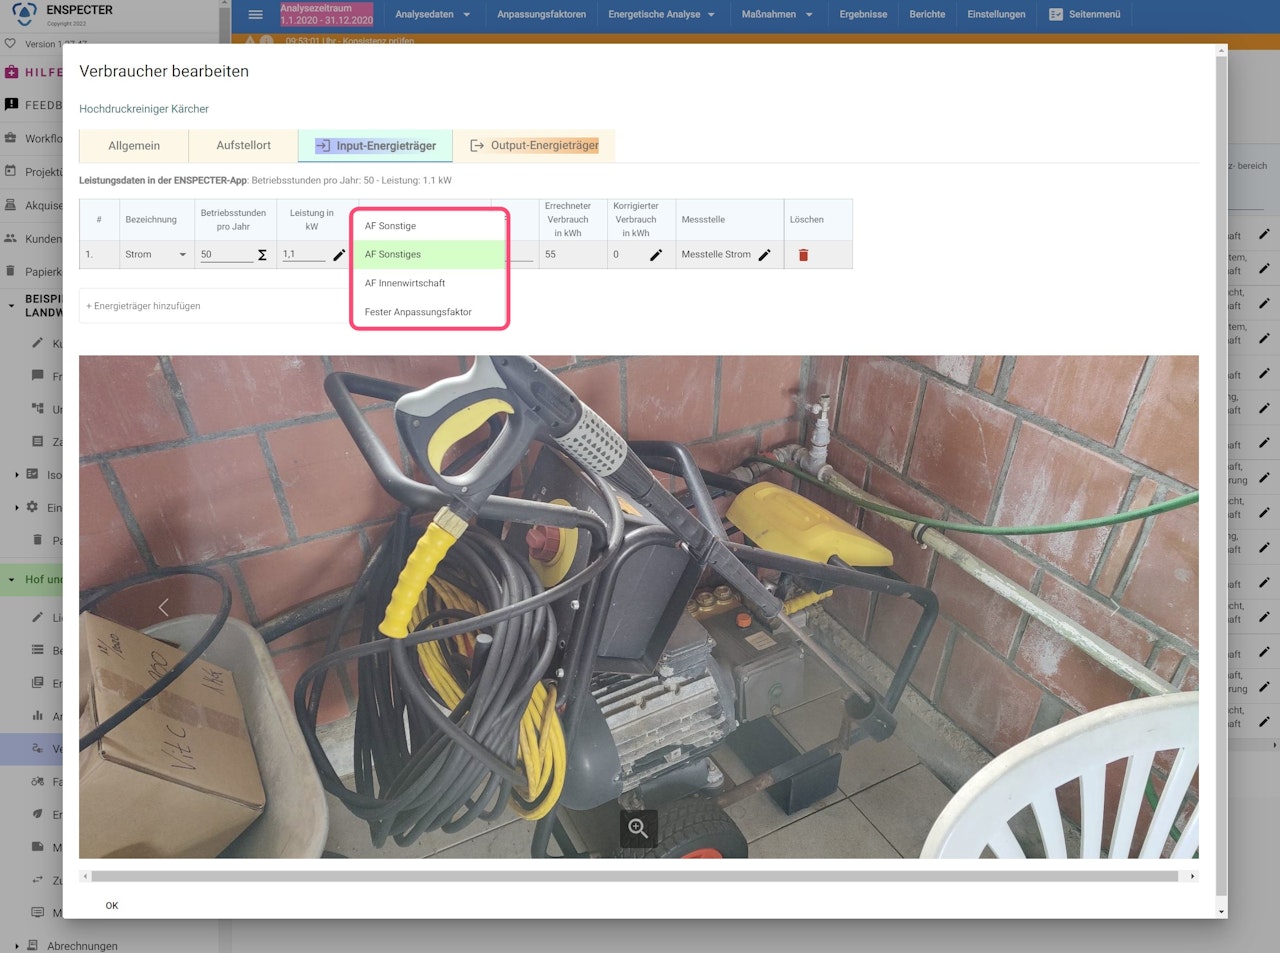Select Fester Anpassungsfaktor option
The image size is (1280, 953).
(x=418, y=312)
